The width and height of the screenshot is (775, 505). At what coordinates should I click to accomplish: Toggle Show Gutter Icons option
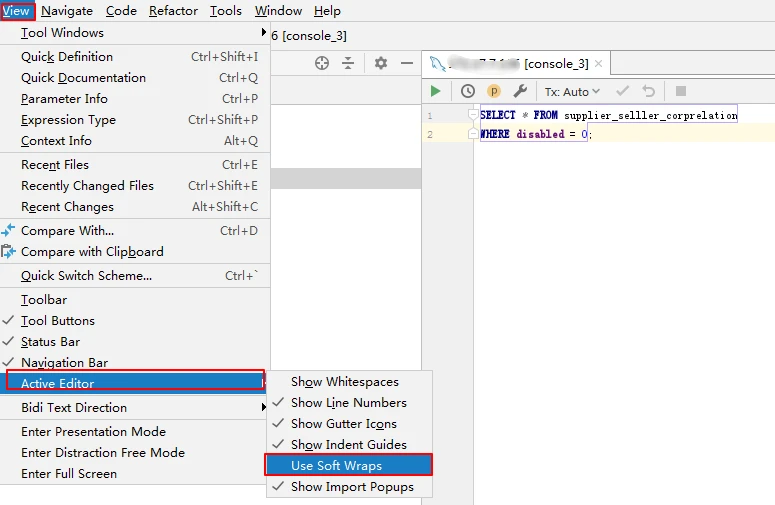(349, 423)
